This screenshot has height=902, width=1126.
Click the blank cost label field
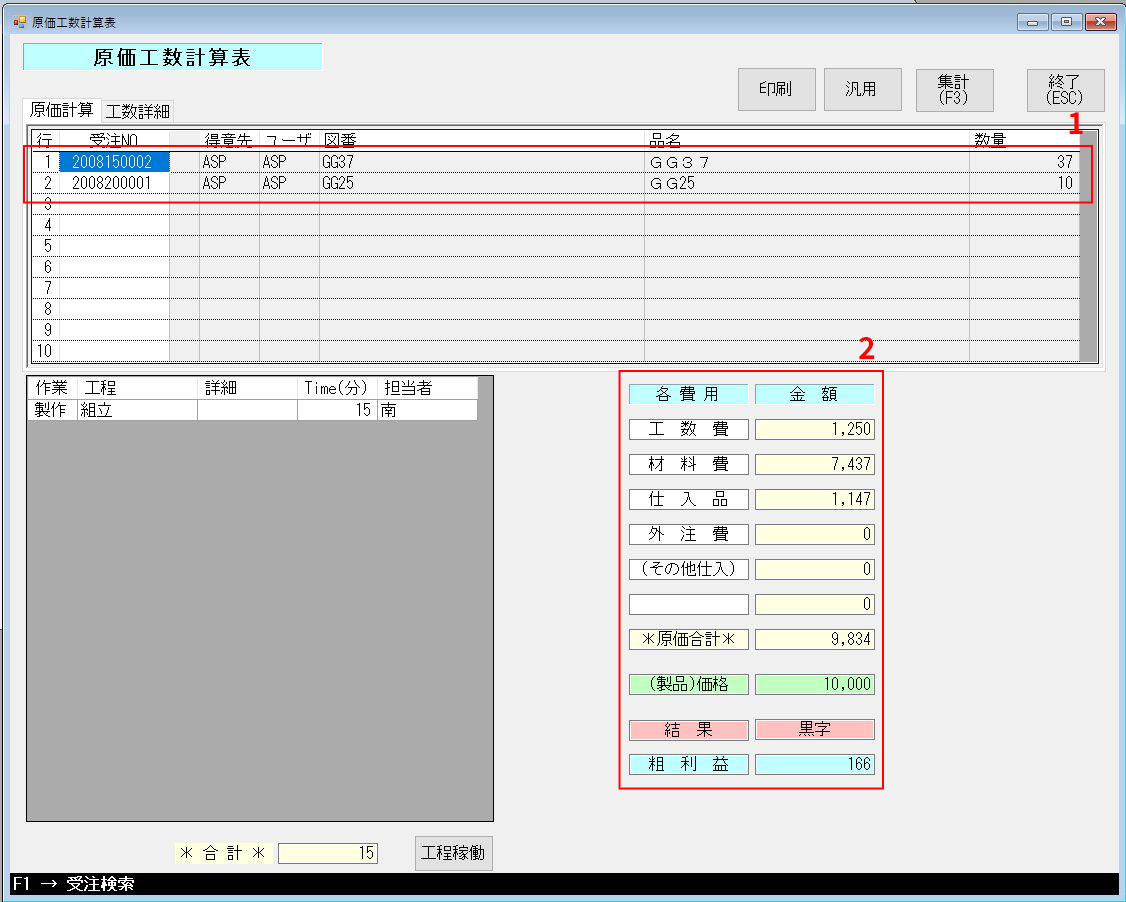(689, 604)
